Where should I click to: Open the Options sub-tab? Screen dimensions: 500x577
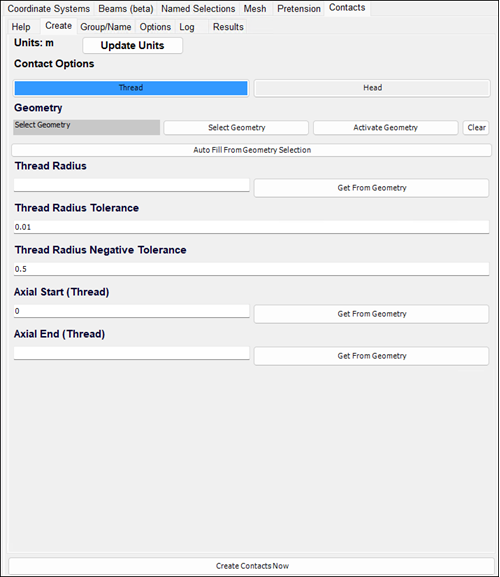pos(155,27)
